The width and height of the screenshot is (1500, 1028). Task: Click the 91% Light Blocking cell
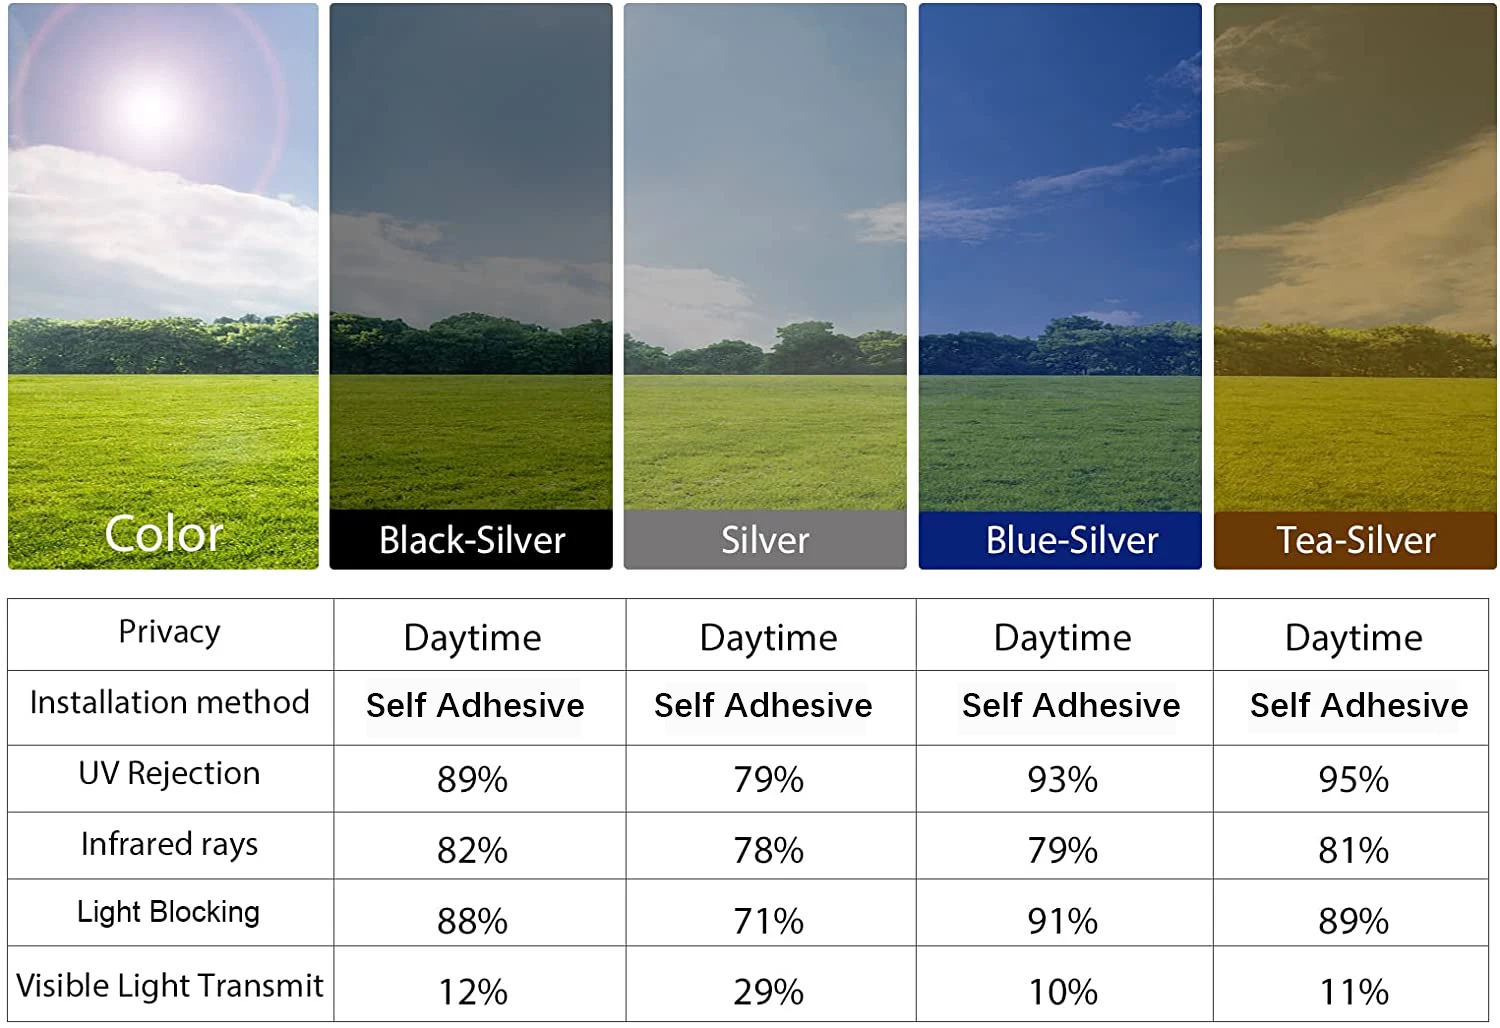tap(1062, 921)
